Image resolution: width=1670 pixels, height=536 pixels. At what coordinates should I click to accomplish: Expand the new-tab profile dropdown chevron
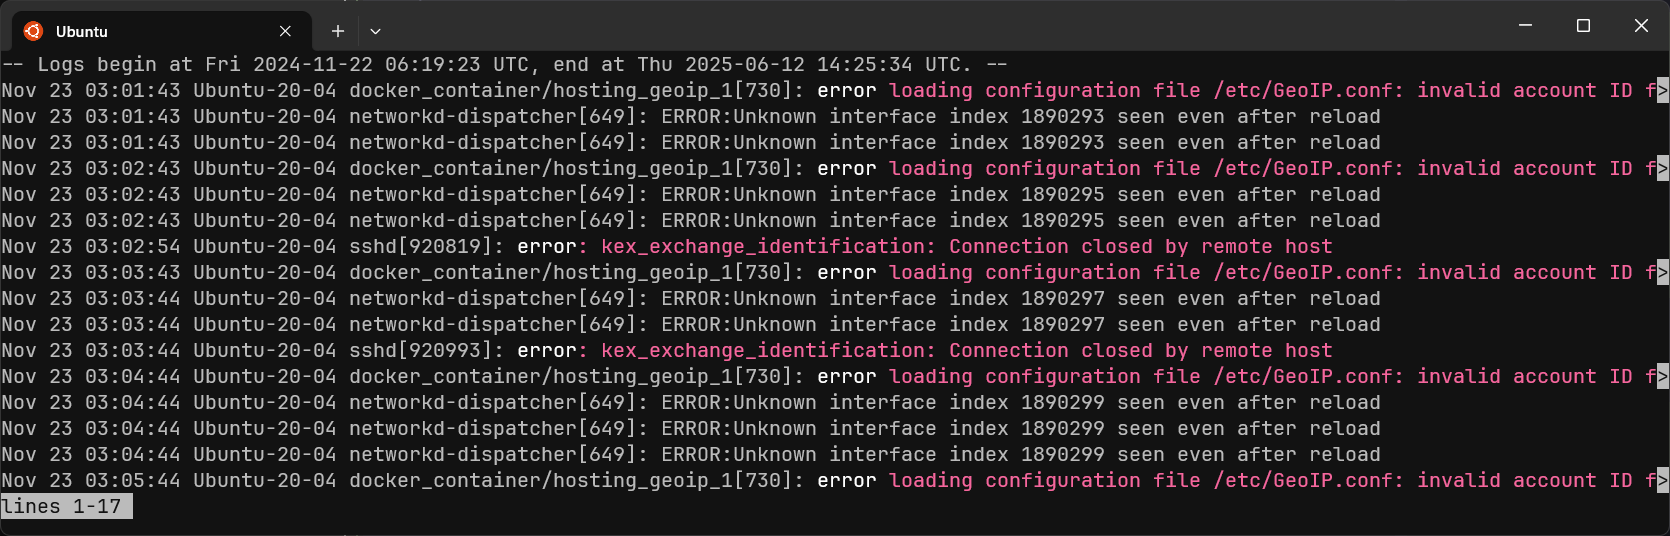coord(375,31)
